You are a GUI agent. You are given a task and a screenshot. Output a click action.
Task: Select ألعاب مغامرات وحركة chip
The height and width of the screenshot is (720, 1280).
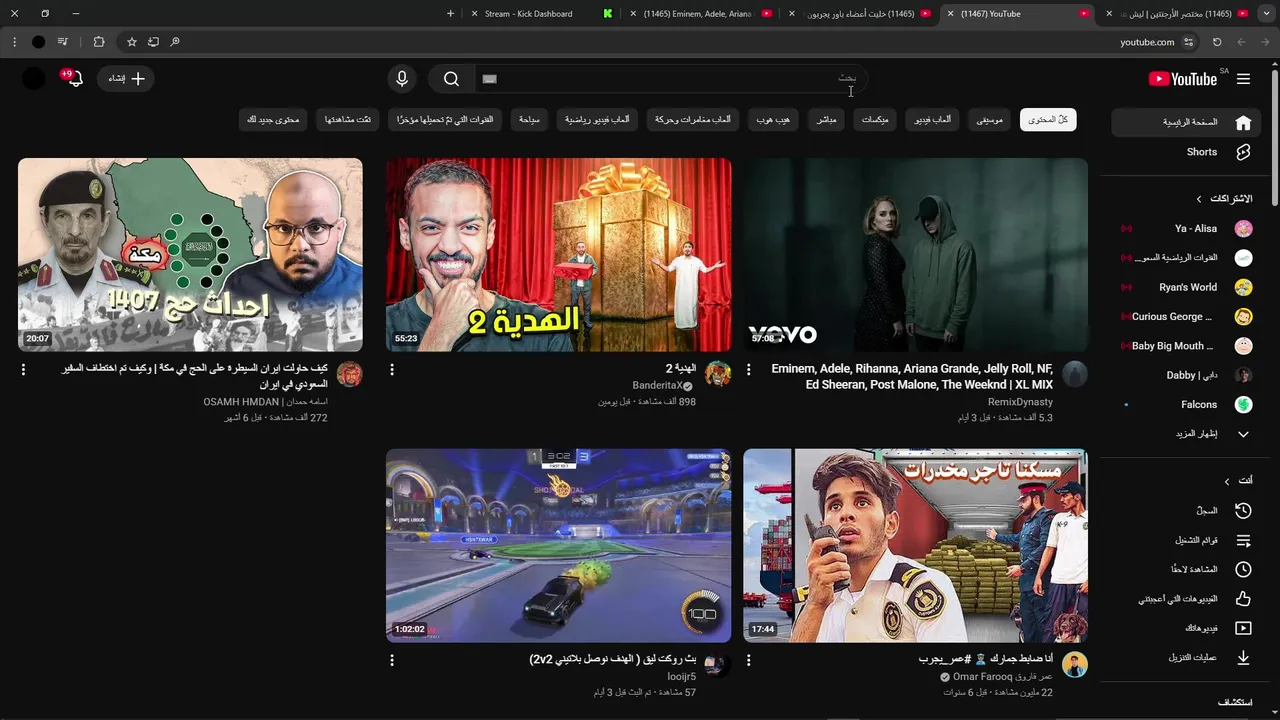pos(692,120)
